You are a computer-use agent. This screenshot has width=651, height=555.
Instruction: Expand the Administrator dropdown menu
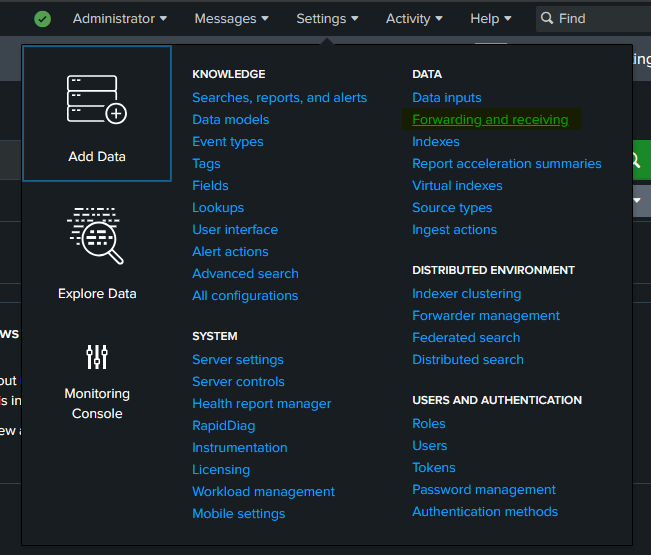pos(120,19)
